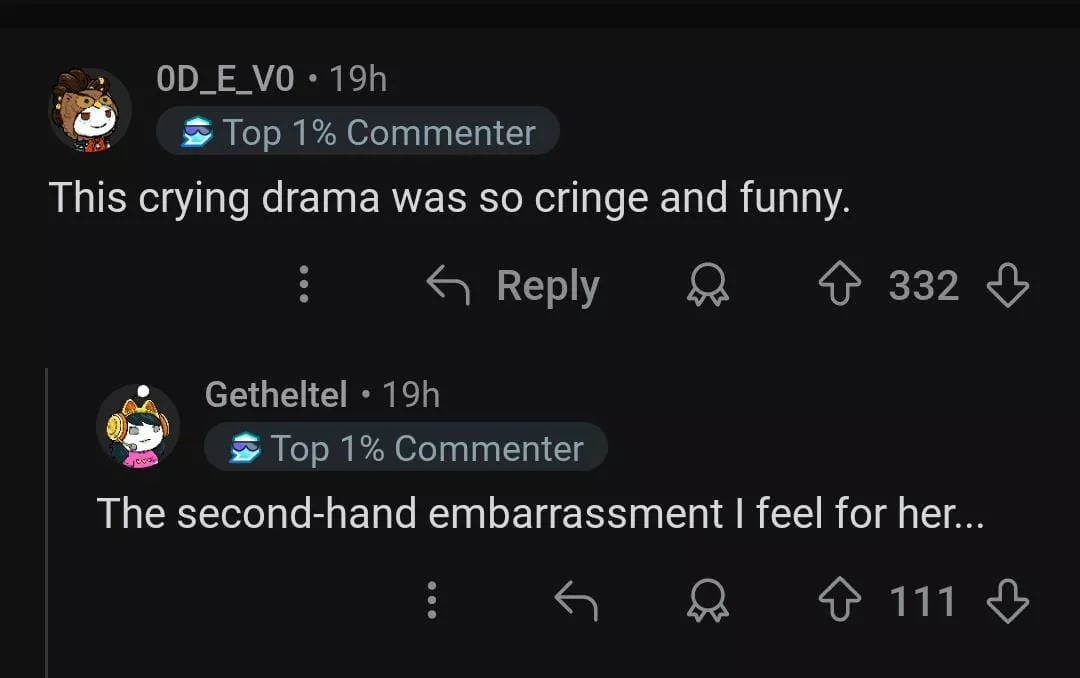Click the 111 vote count
The height and width of the screenshot is (678, 1080).
coord(923,602)
